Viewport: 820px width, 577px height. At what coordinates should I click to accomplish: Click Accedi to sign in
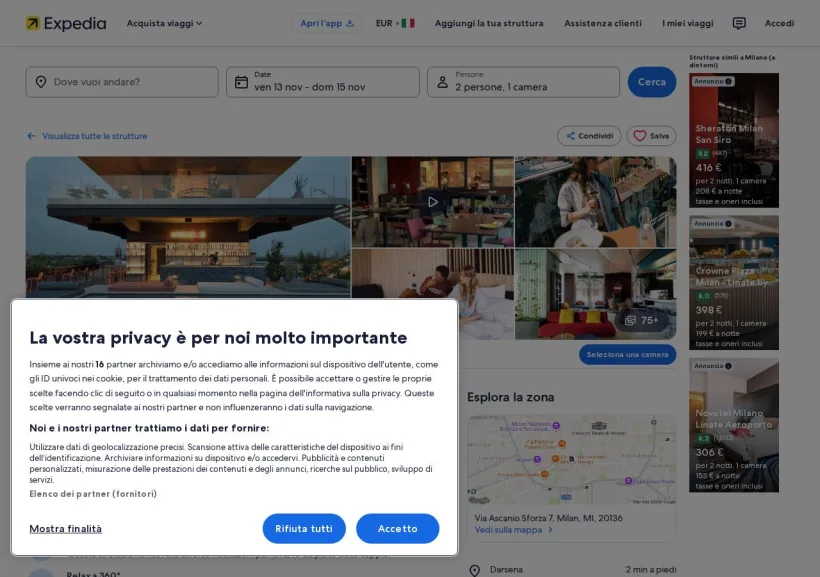[x=779, y=24]
